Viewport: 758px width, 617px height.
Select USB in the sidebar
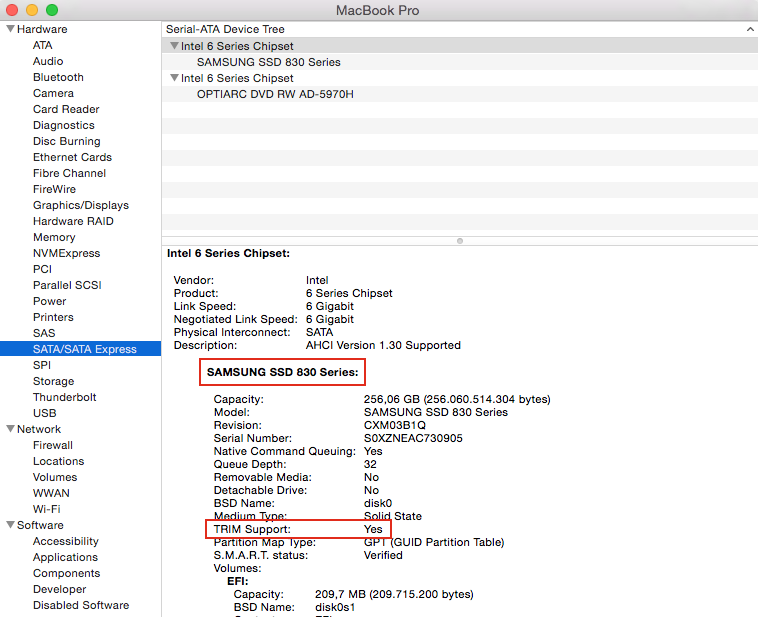pos(44,413)
